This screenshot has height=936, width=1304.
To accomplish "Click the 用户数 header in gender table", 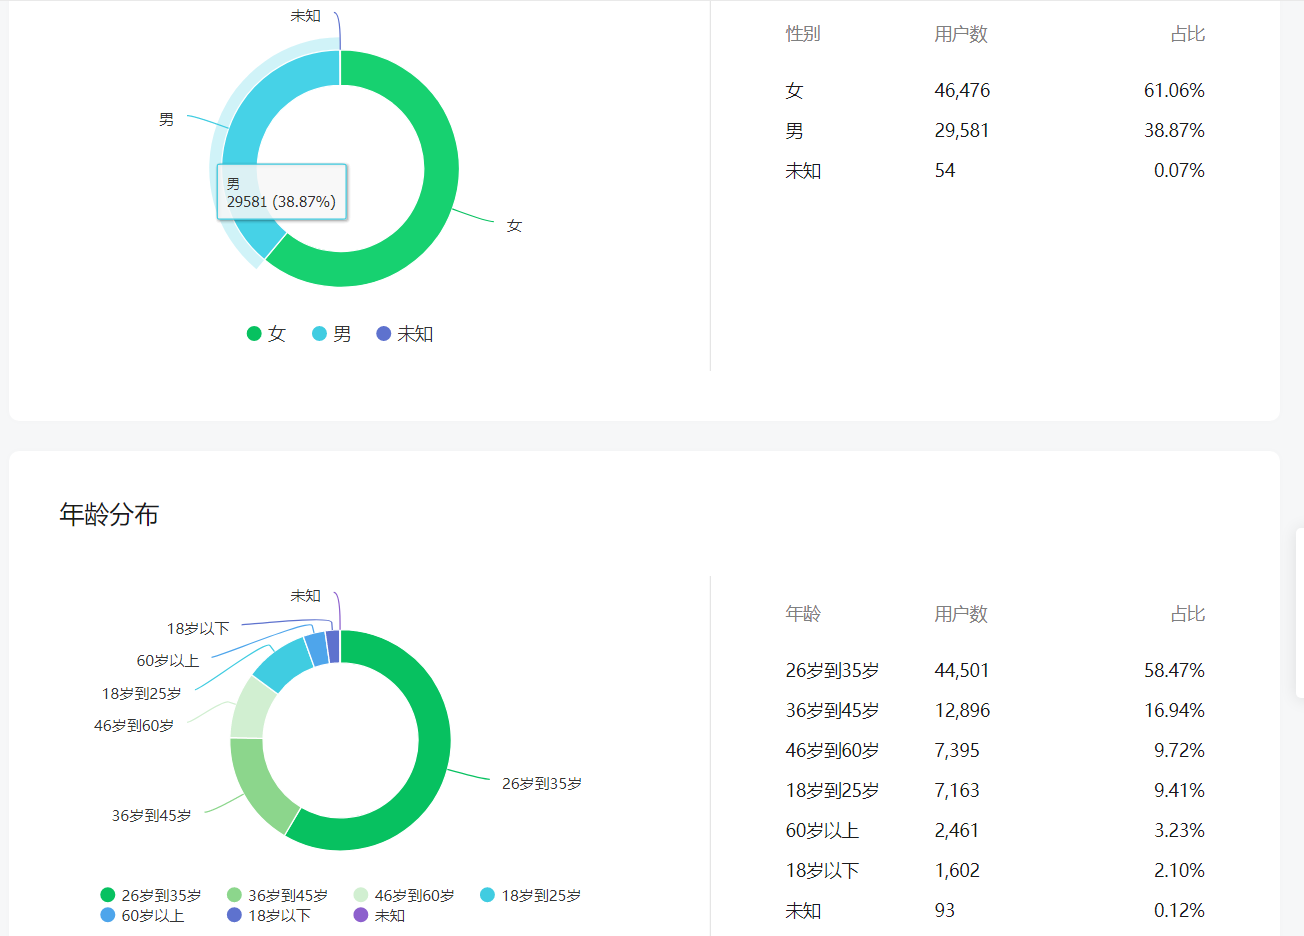I will click(961, 34).
